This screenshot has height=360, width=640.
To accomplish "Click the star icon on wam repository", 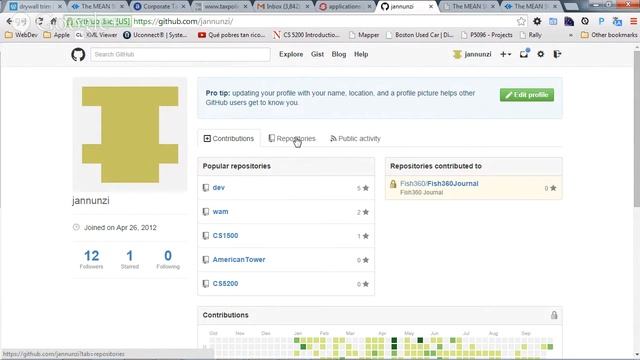I will 366,212.
